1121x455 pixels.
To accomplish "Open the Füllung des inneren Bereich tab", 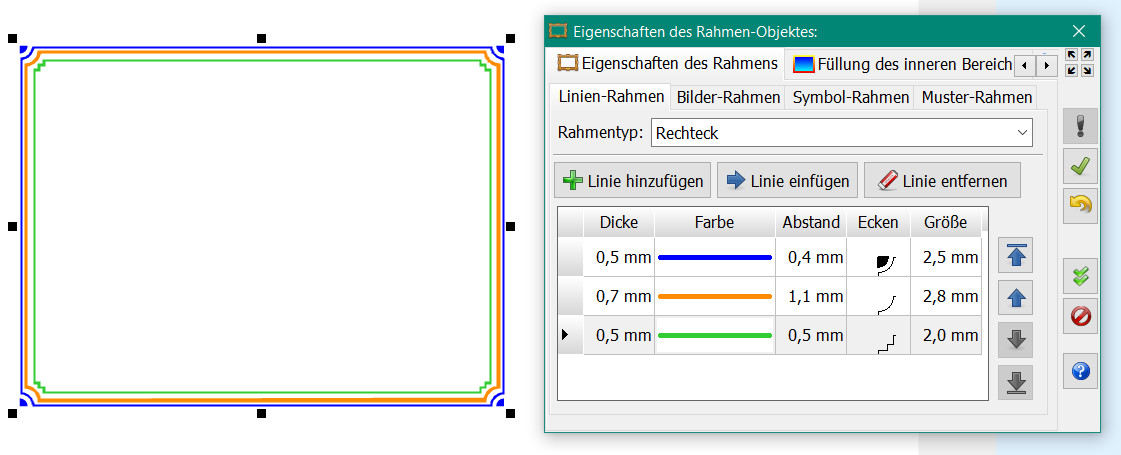I will pyautogui.click(x=902, y=64).
